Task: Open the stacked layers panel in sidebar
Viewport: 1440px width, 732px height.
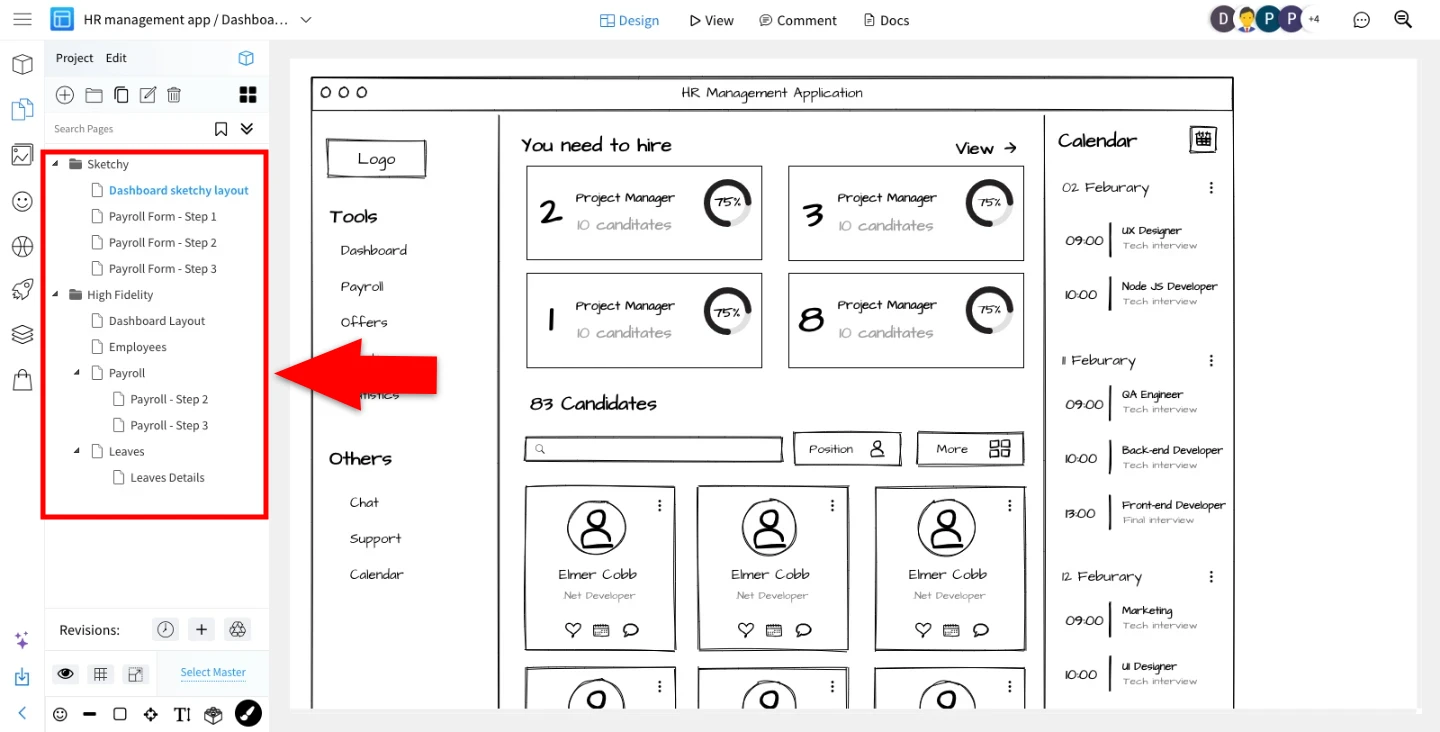Action: click(22, 335)
